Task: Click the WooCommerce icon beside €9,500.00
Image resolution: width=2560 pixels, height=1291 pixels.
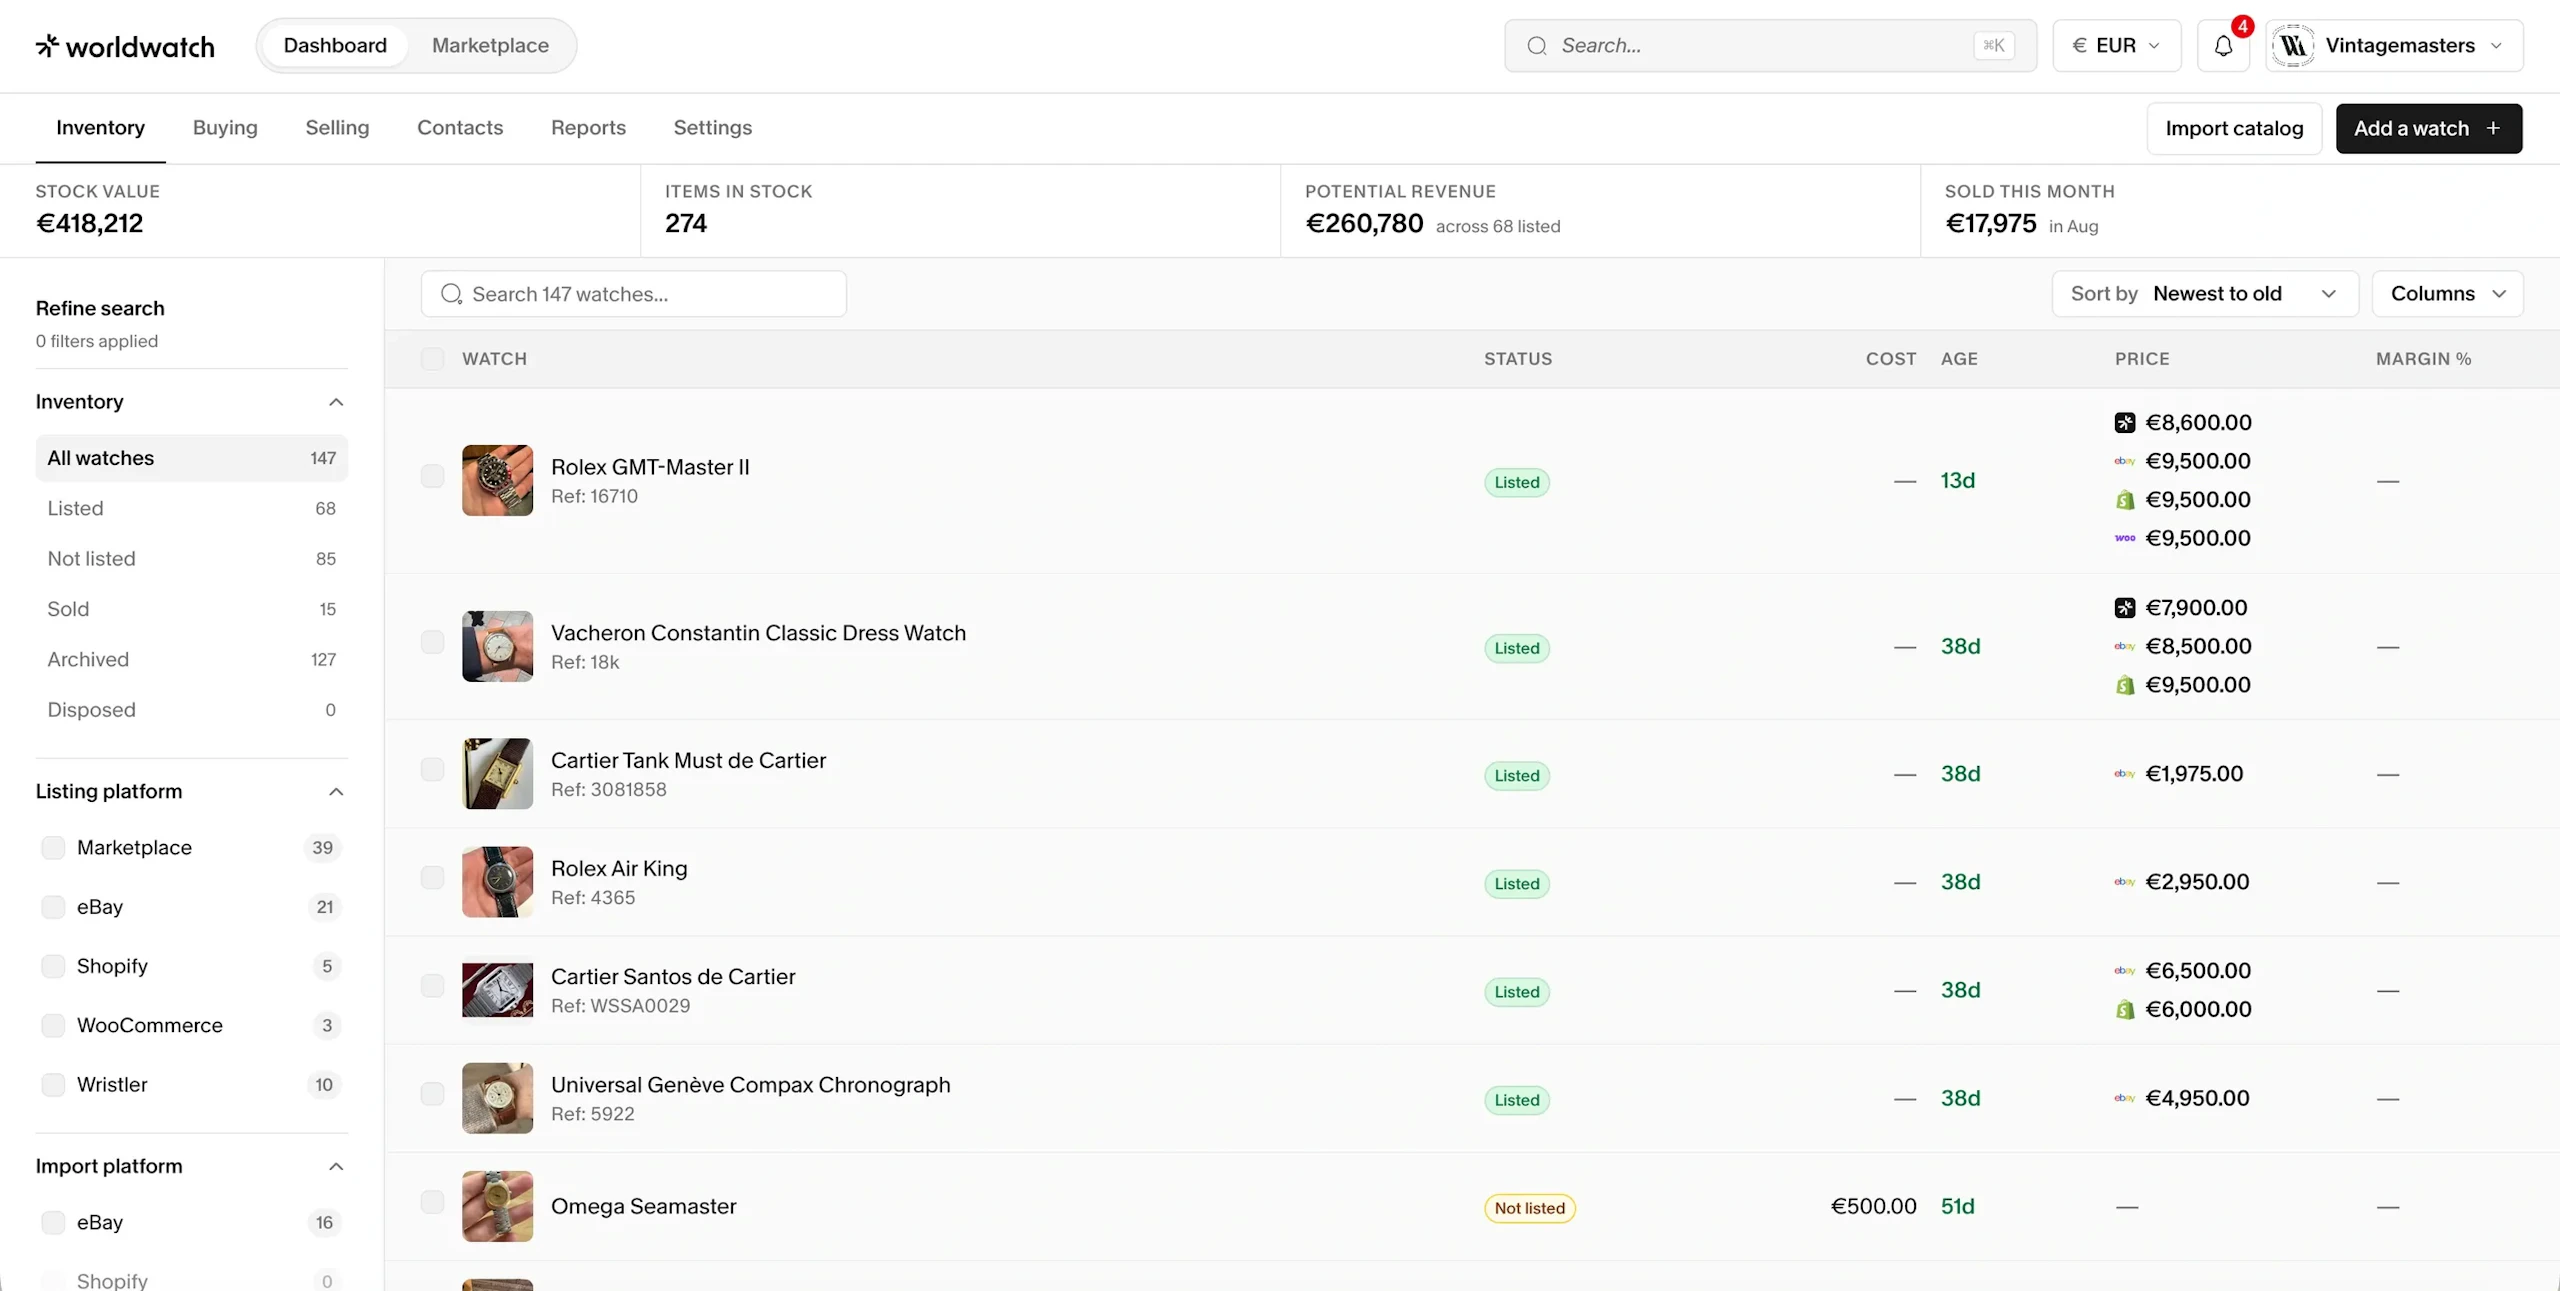Action: tap(2125, 538)
